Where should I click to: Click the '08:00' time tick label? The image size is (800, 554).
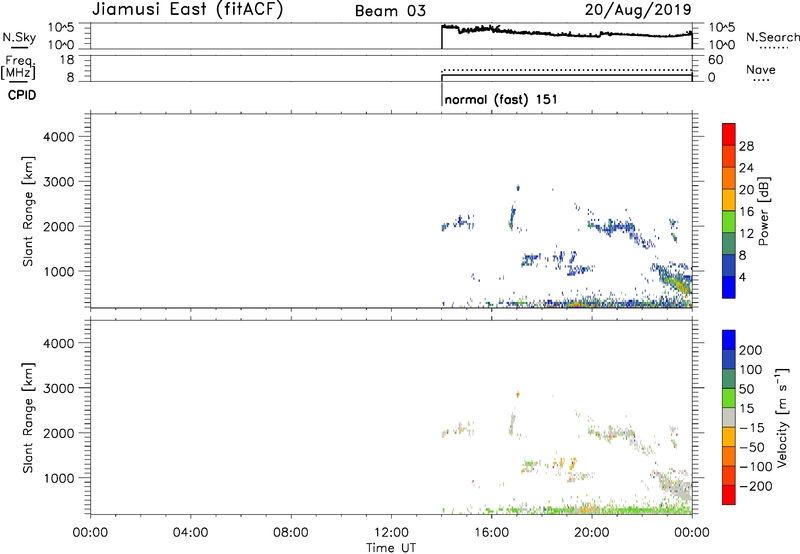coord(291,533)
